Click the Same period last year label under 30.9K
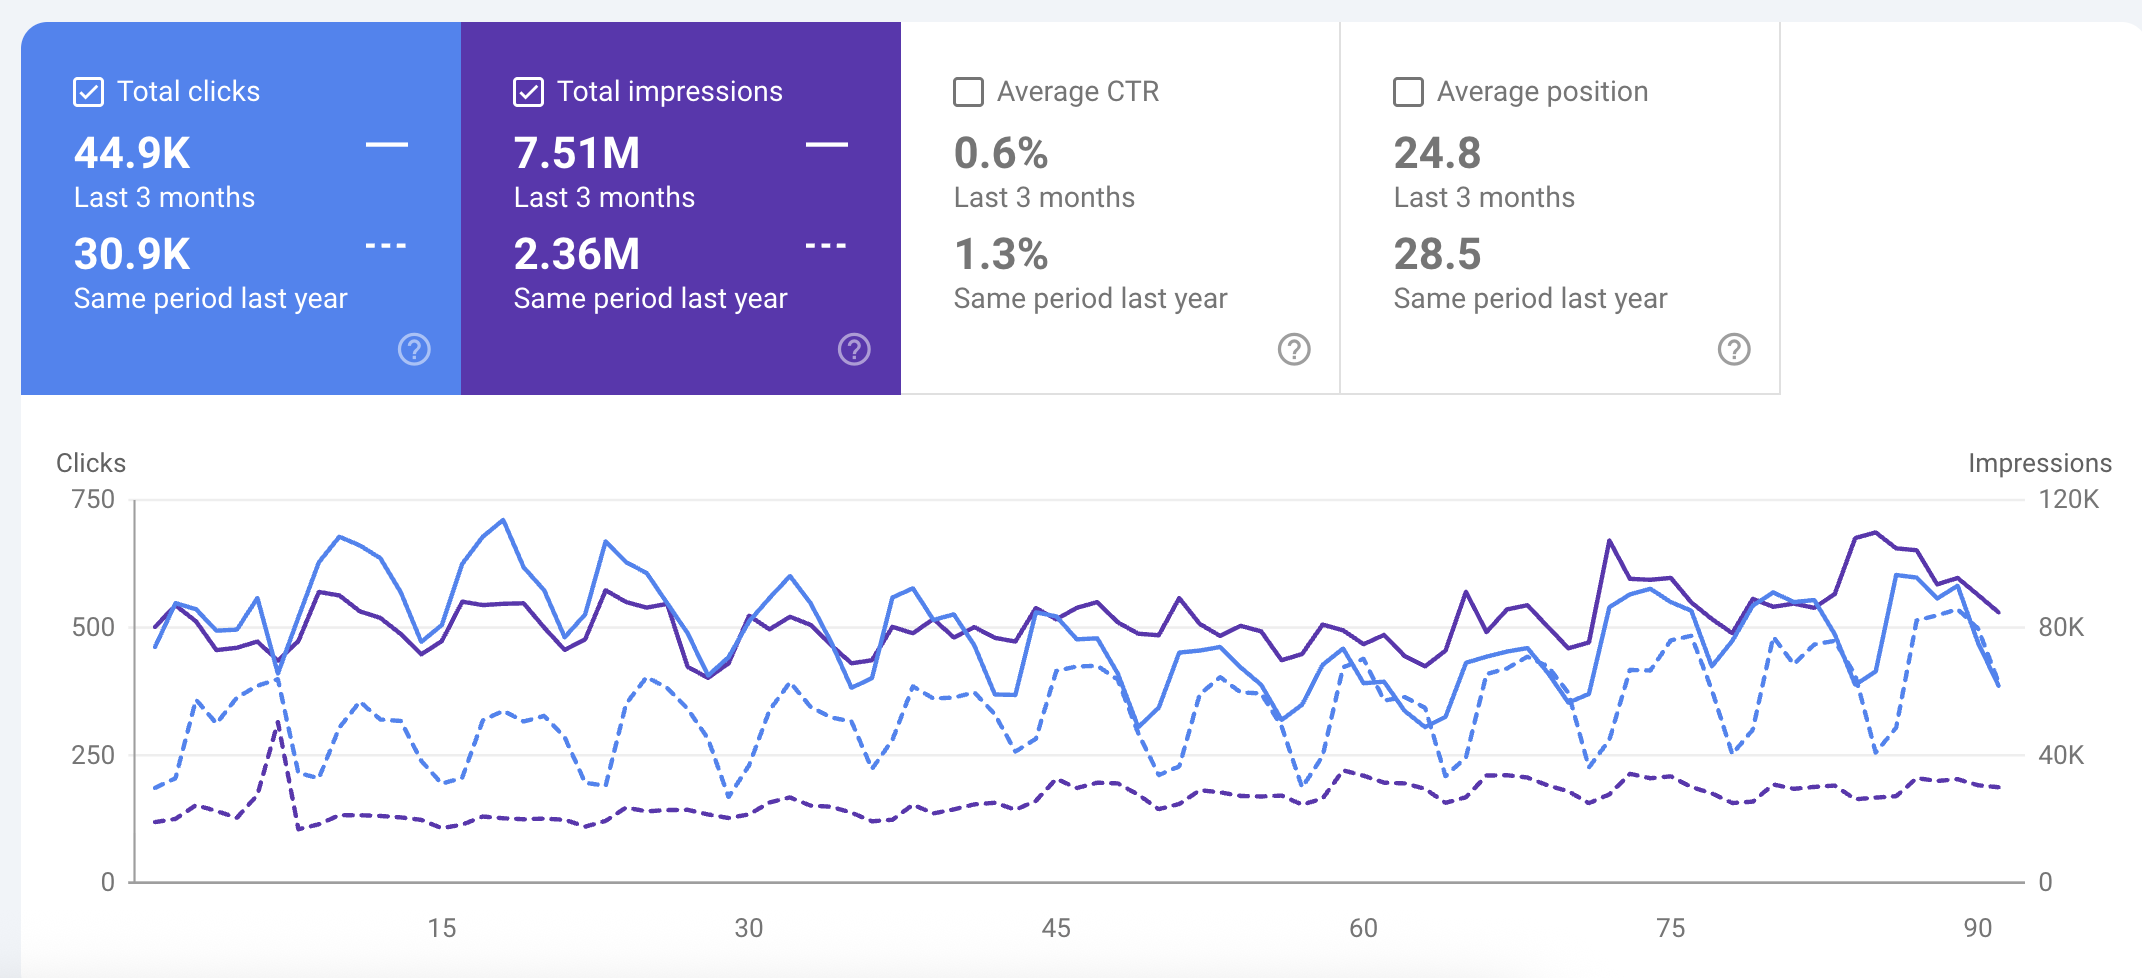Image resolution: width=2142 pixels, height=978 pixels. [x=209, y=297]
